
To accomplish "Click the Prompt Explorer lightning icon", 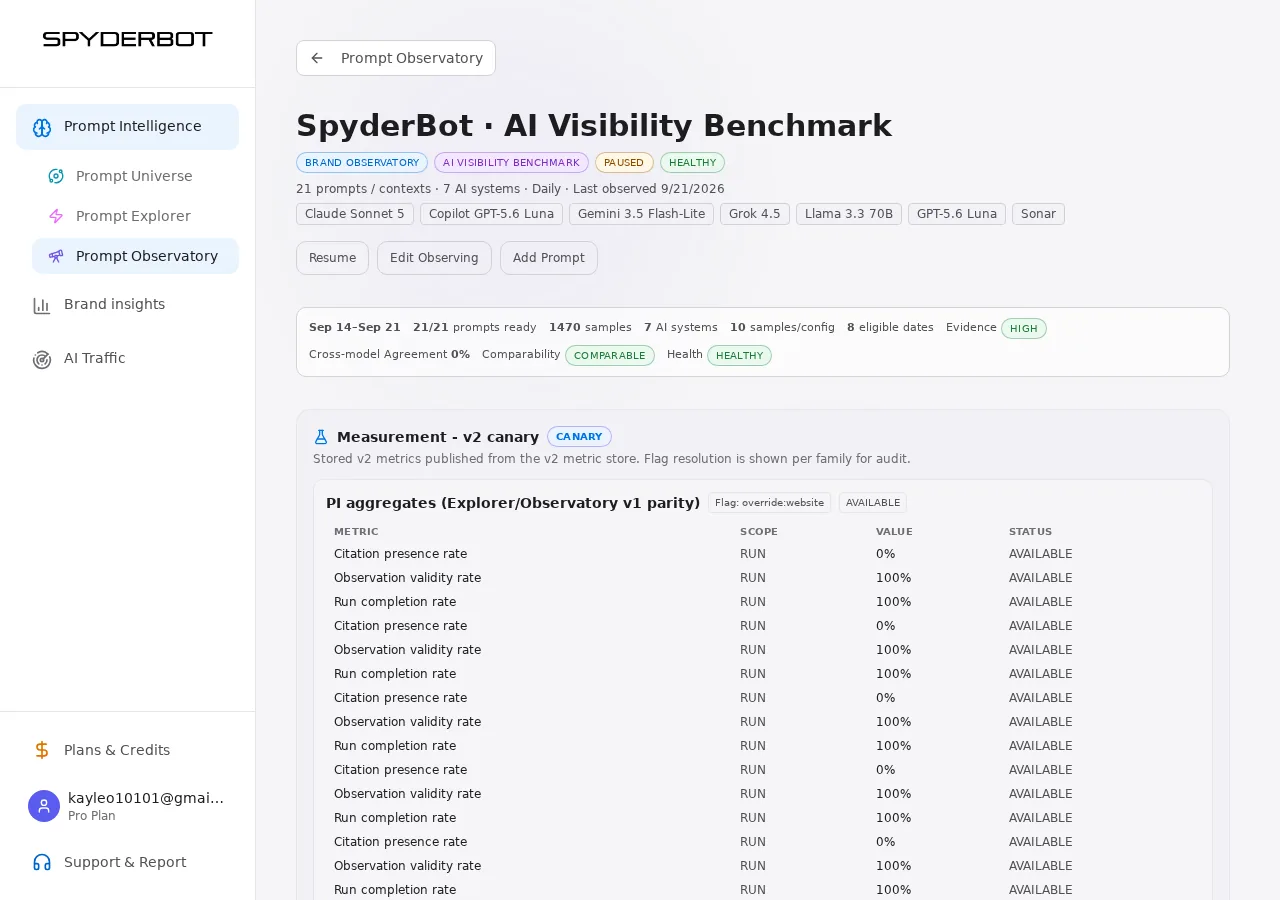I will pyautogui.click(x=56, y=216).
